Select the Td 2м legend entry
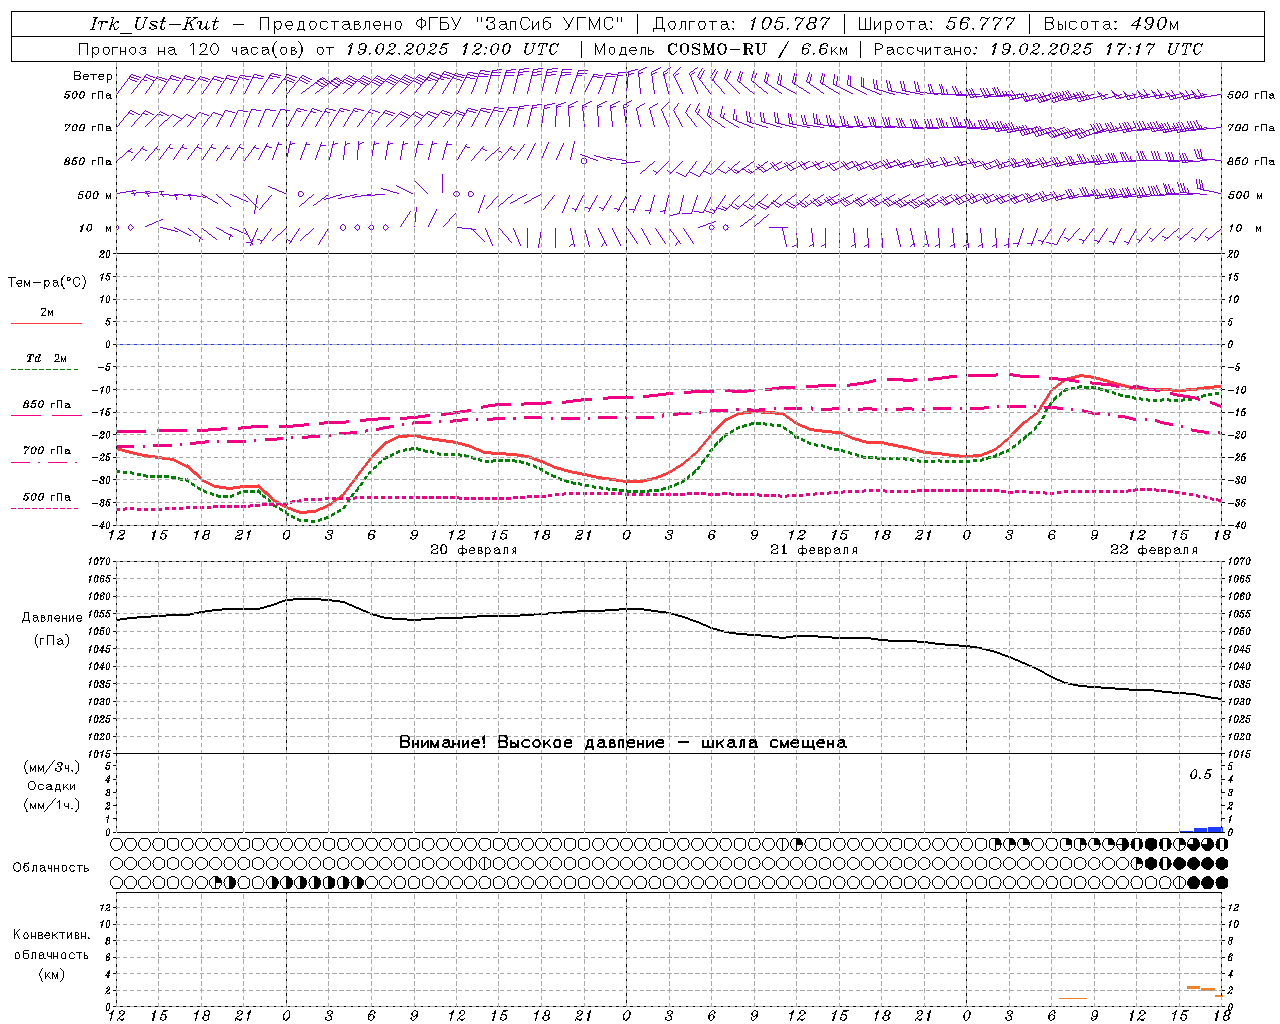Viewport: 1280px width, 1024px height. (x=46, y=358)
